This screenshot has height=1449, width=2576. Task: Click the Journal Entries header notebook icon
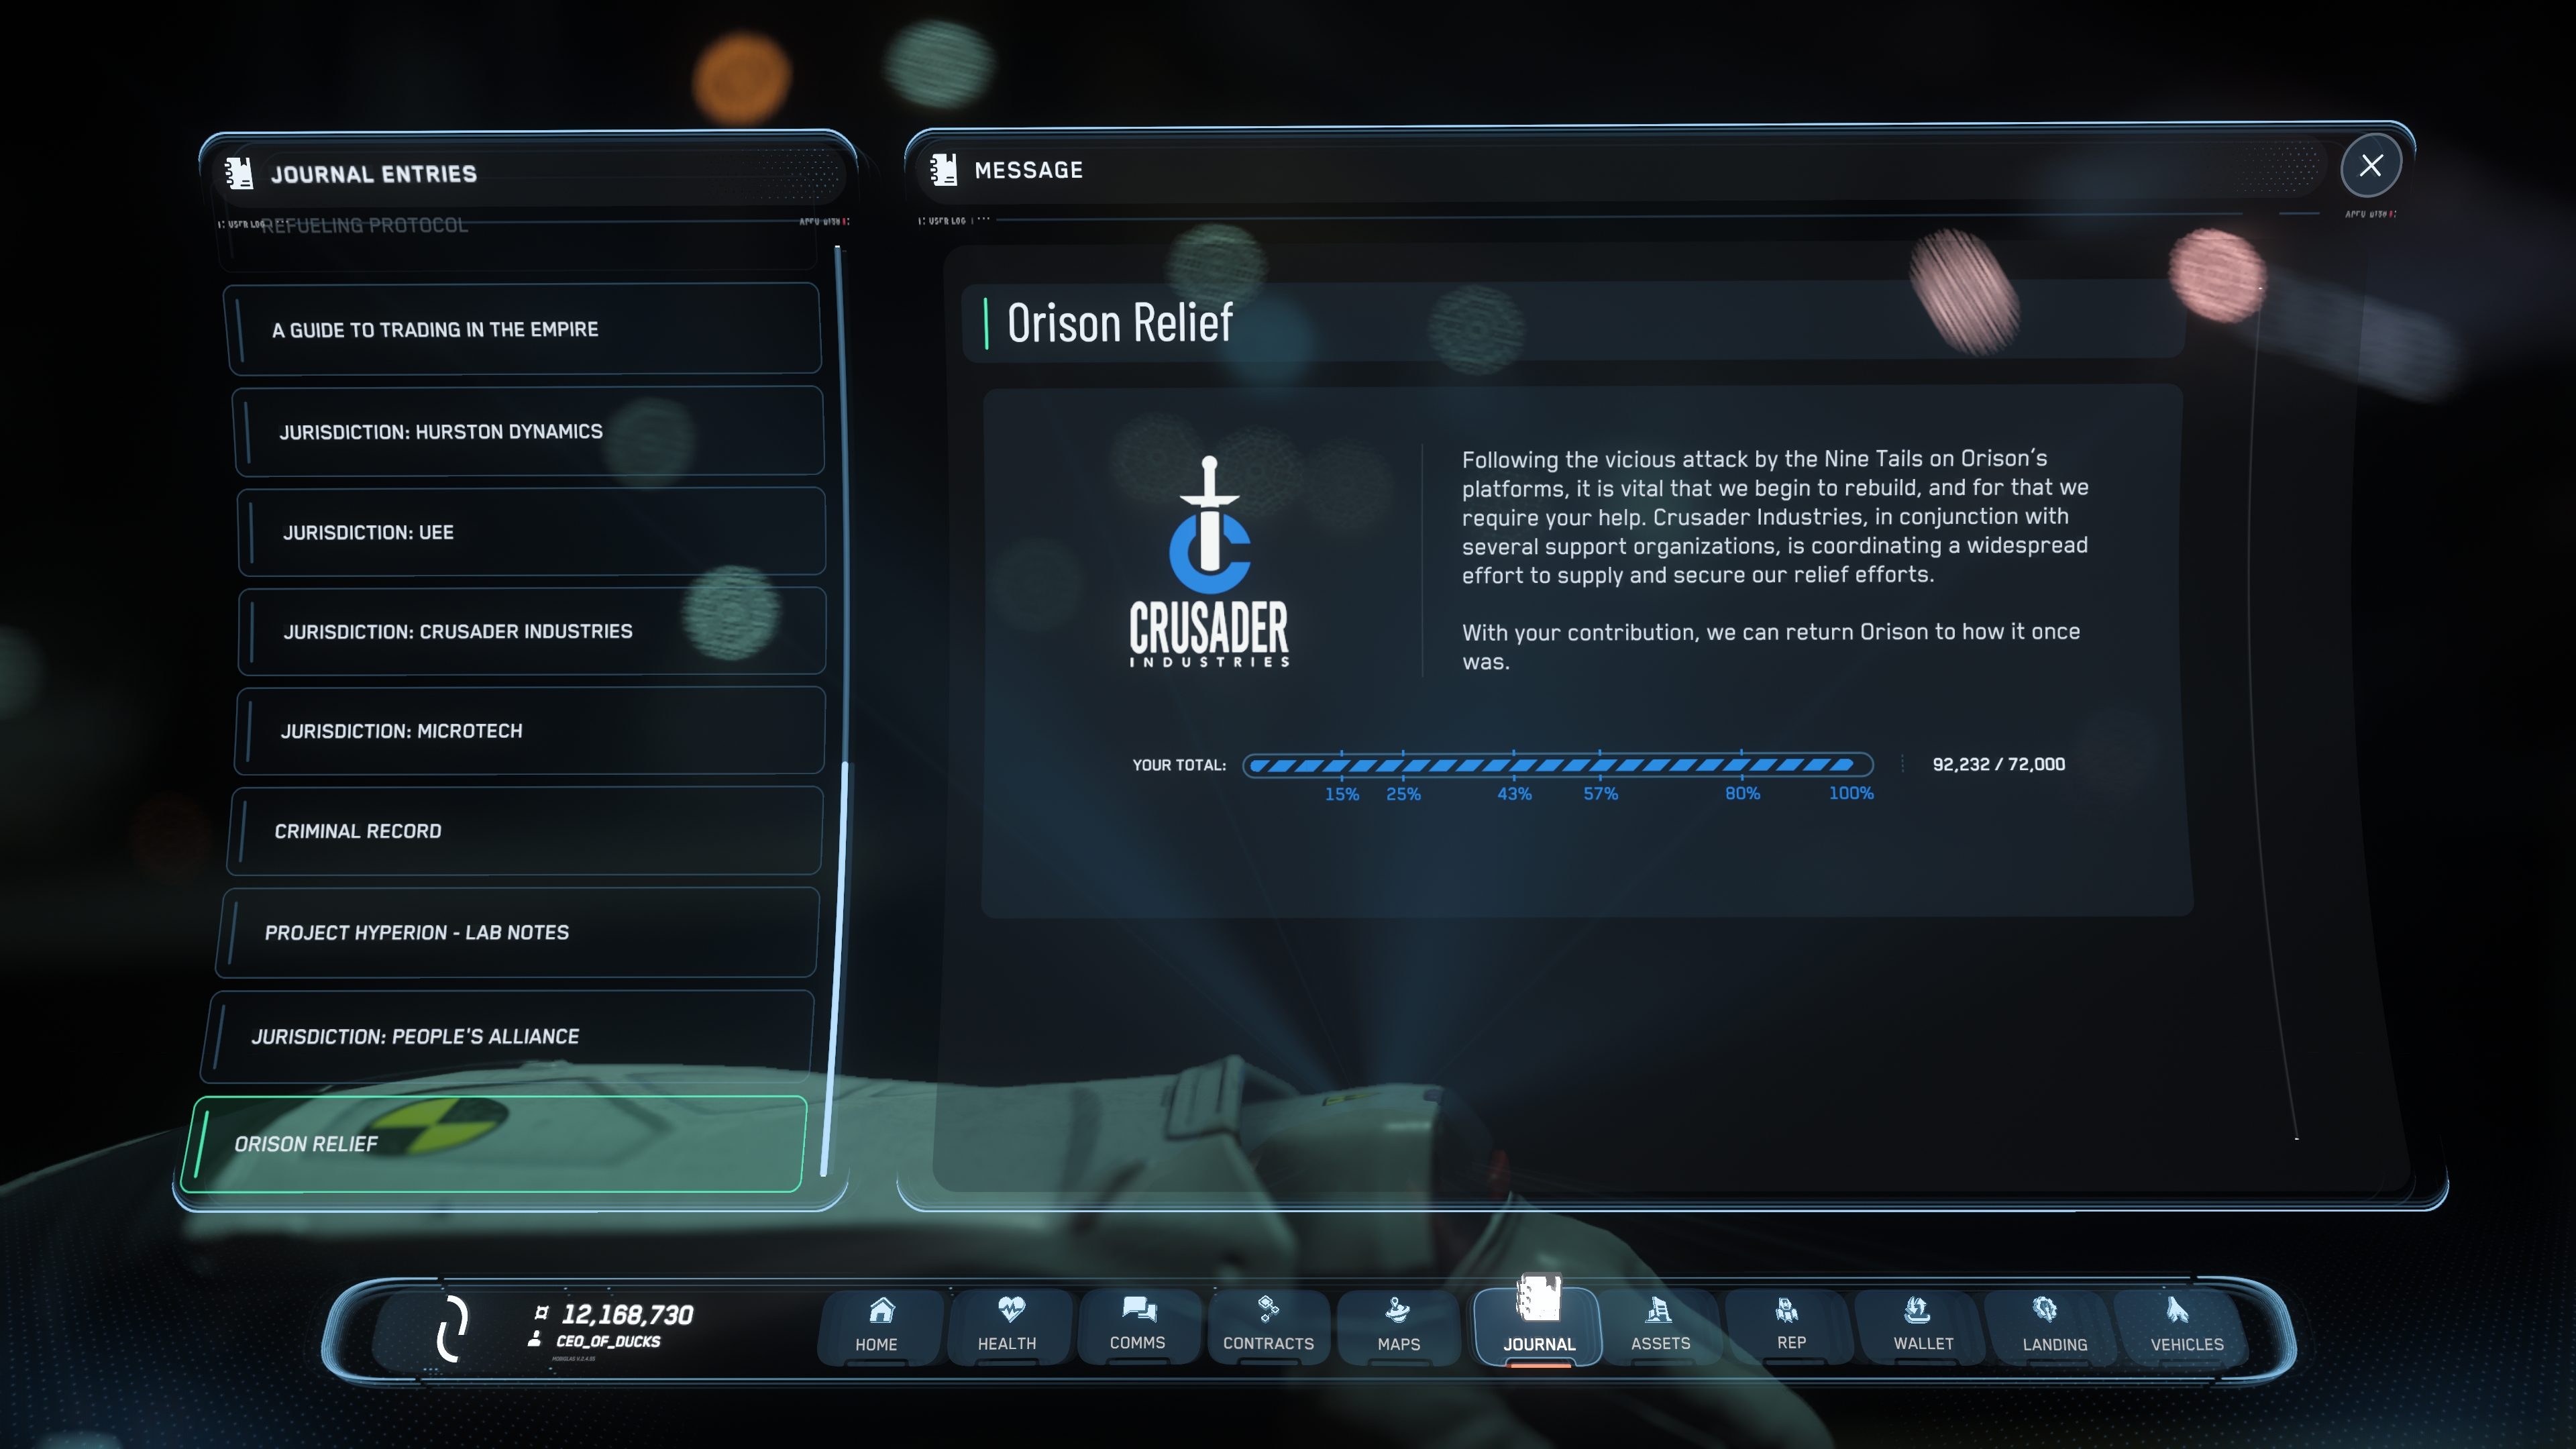click(239, 173)
